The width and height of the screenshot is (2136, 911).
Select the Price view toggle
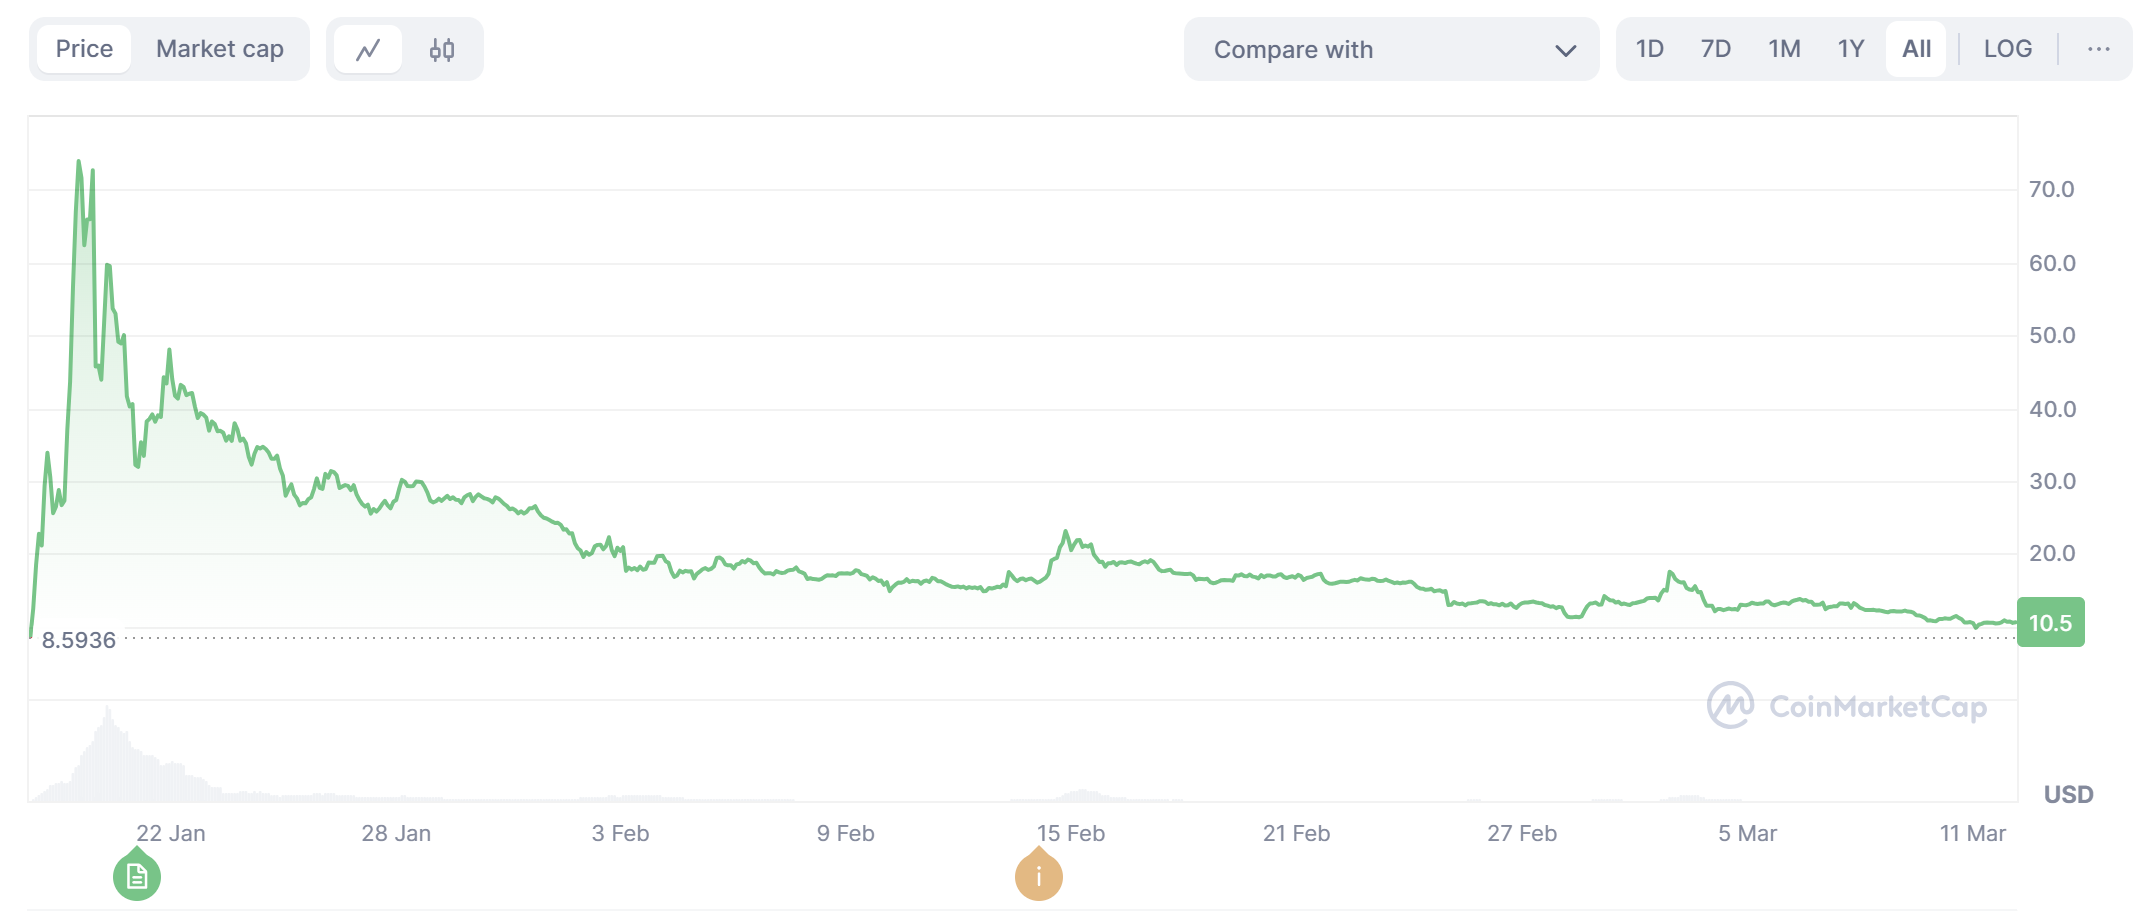pyautogui.click(x=84, y=49)
